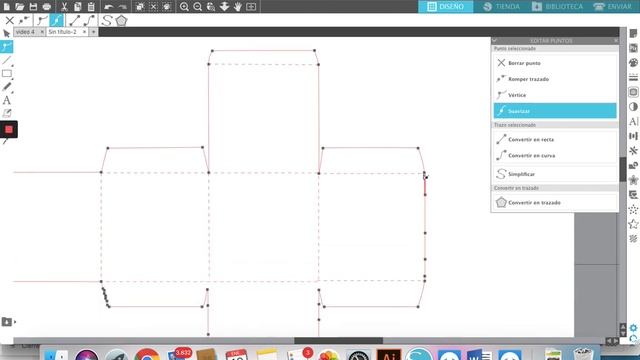Click the simplify S icon in the point toolbar
Screen dimensions: 640x360
[x=107, y=20]
